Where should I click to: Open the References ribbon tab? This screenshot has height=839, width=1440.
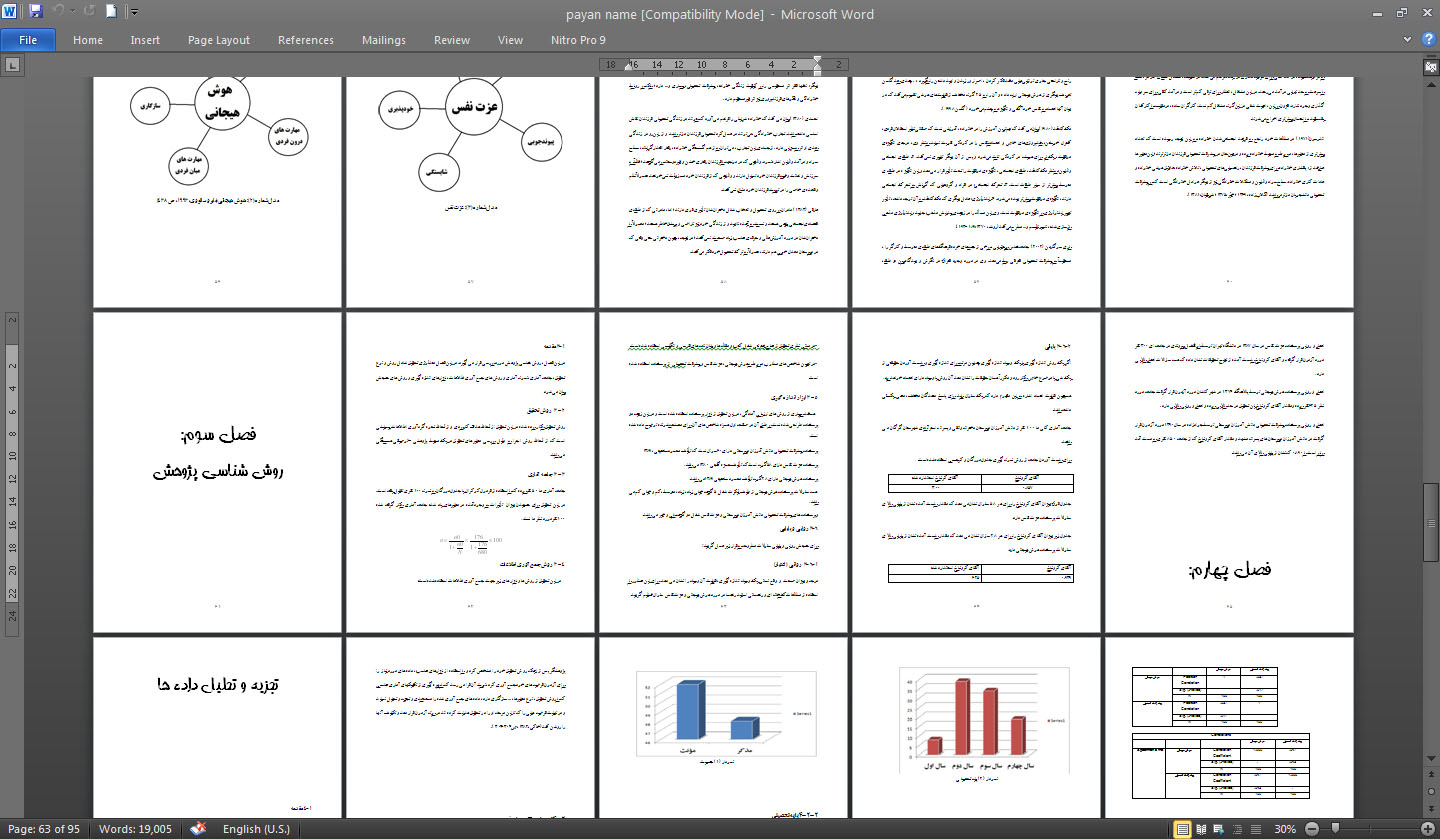pos(306,40)
